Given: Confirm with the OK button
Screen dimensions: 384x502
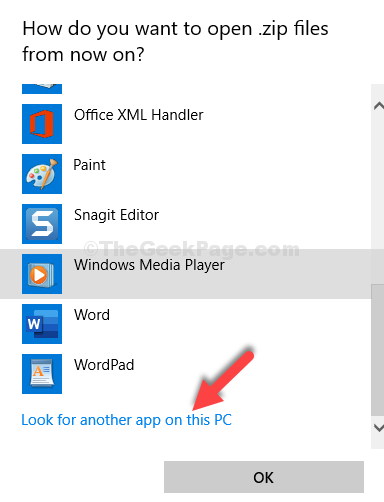Looking at the screenshot, I should (264, 477).
